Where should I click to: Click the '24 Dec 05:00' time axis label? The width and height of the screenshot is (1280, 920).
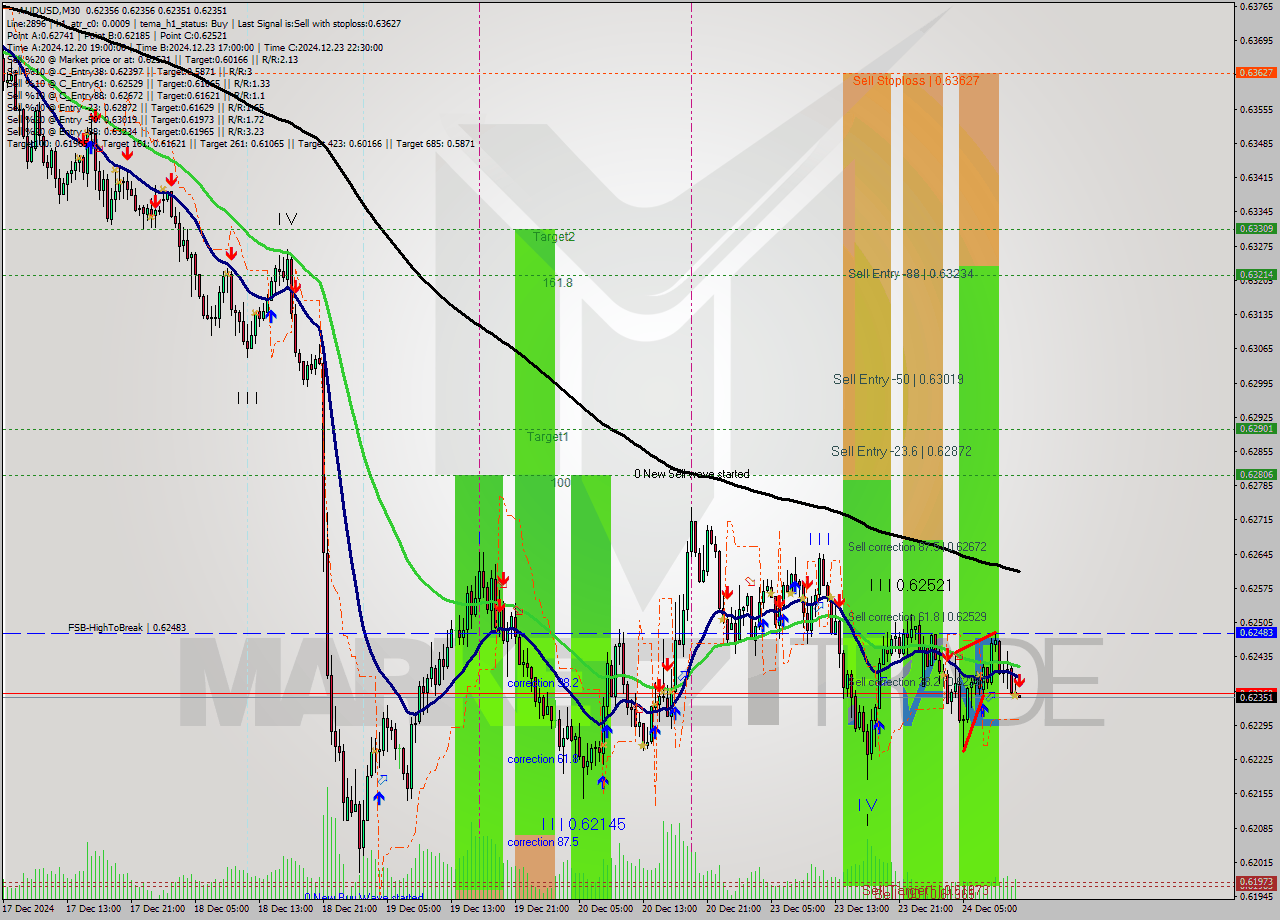click(990, 910)
